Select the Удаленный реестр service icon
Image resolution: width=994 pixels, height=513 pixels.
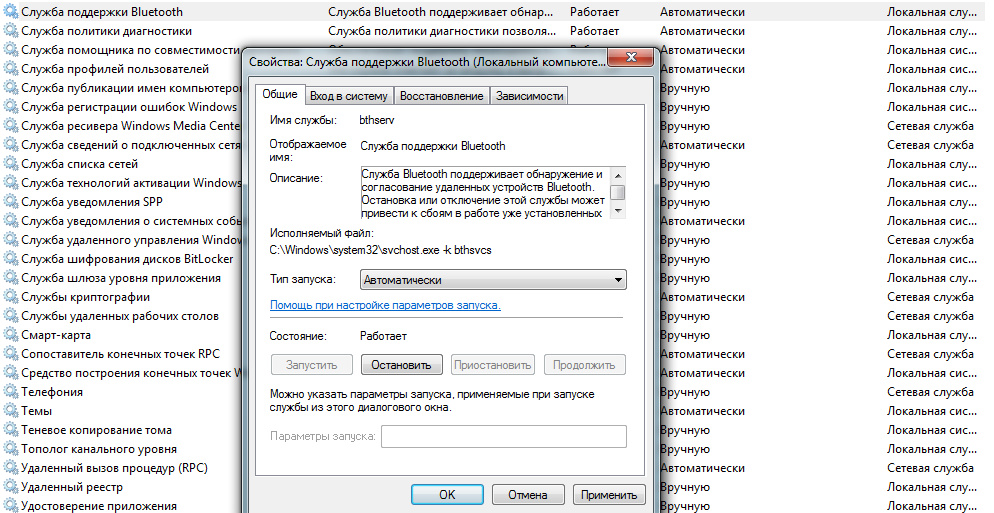coord(11,487)
